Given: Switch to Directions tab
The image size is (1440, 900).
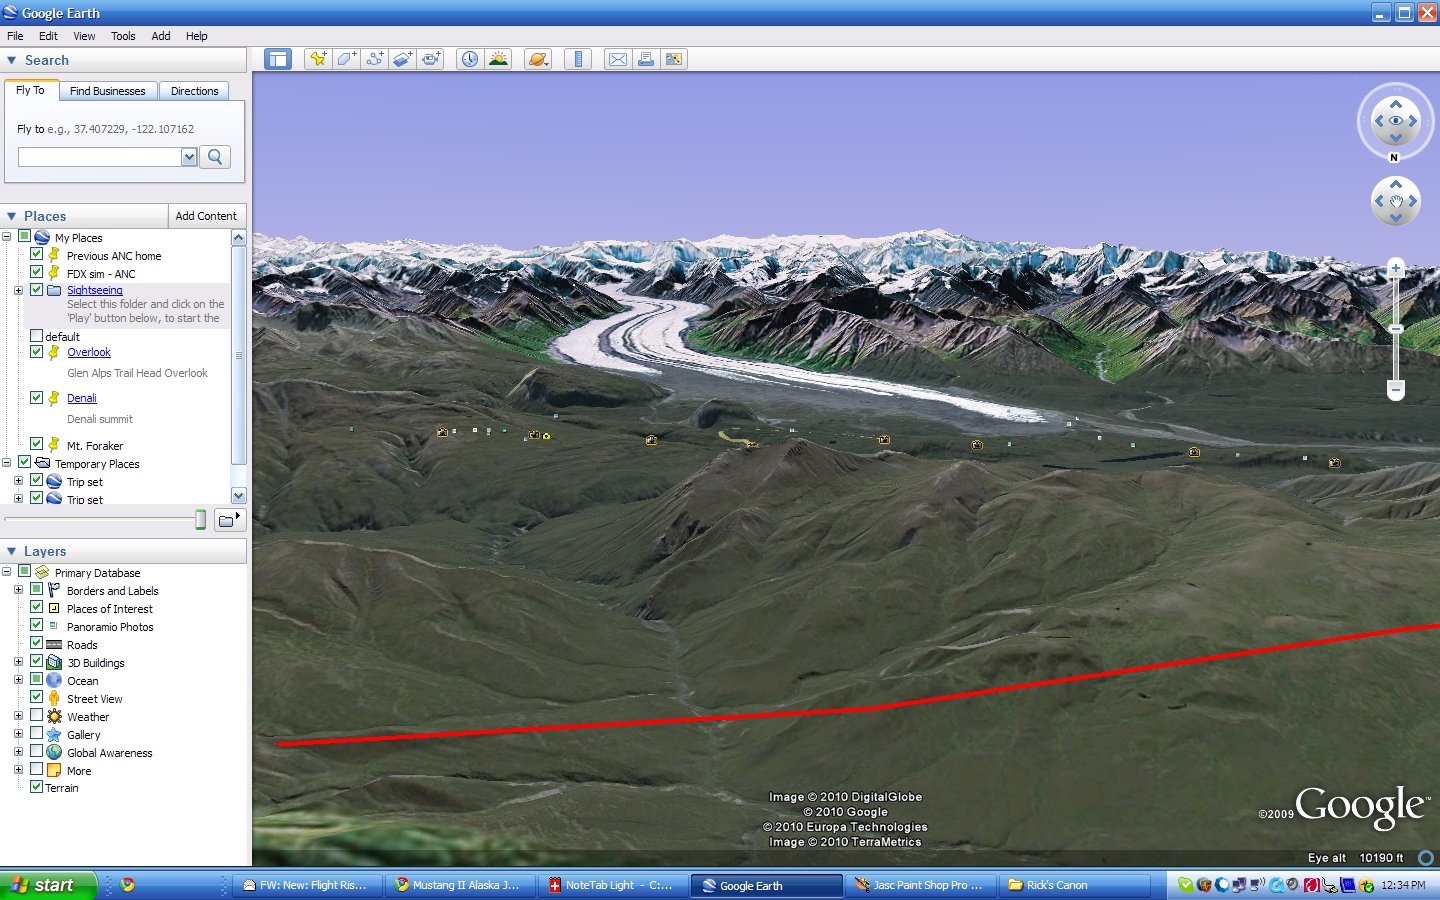Looking at the screenshot, I should tap(194, 91).
